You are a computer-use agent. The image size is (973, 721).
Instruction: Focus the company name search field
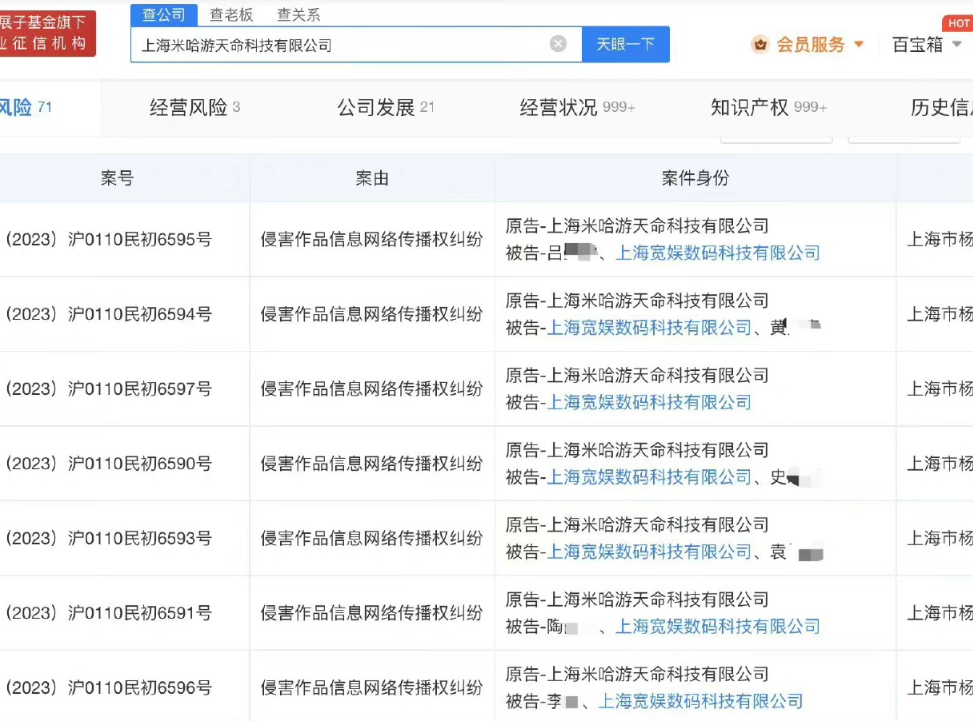340,45
